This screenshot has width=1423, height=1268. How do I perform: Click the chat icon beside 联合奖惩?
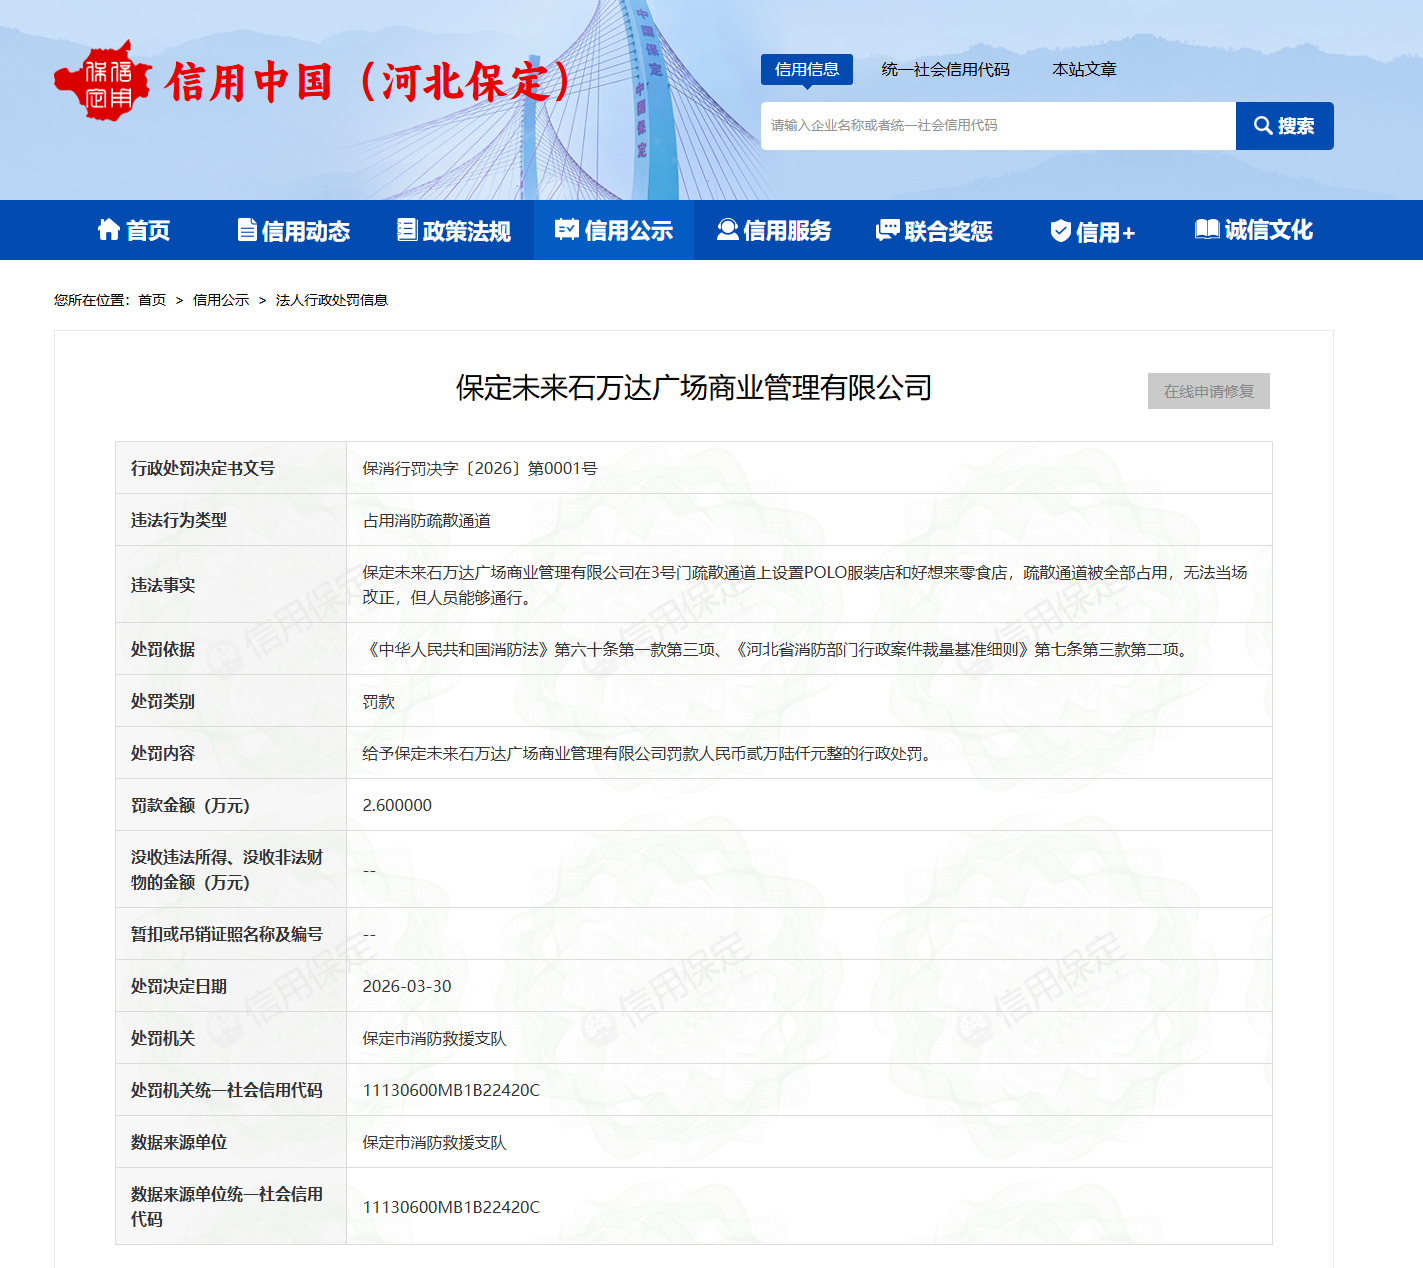pyautogui.click(x=887, y=230)
